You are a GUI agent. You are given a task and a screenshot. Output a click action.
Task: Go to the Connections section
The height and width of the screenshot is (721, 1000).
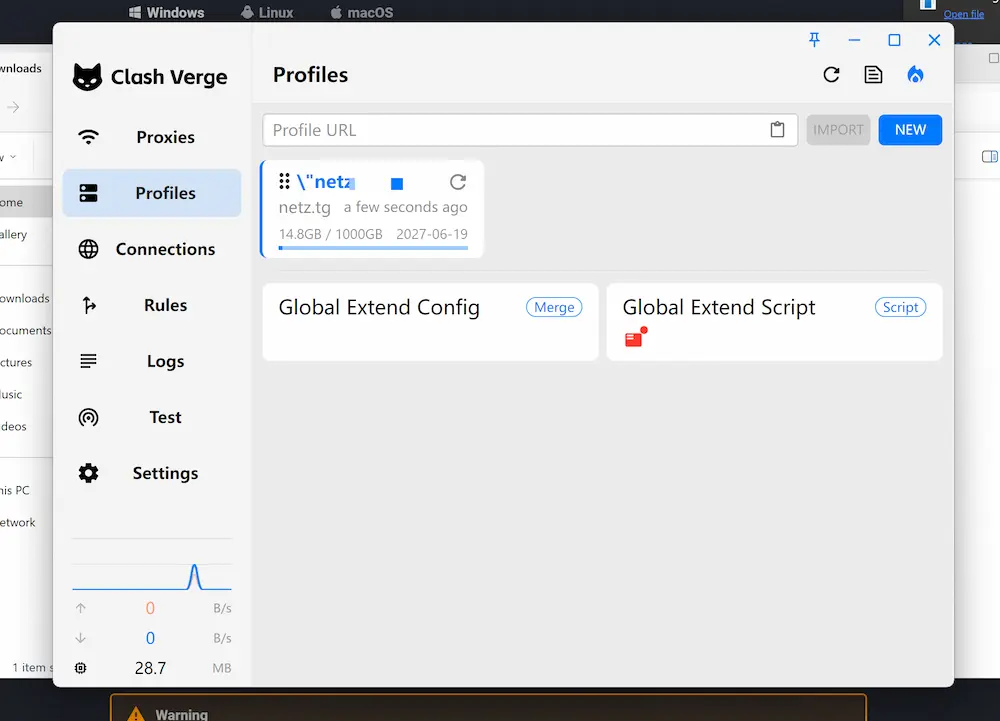(152, 250)
